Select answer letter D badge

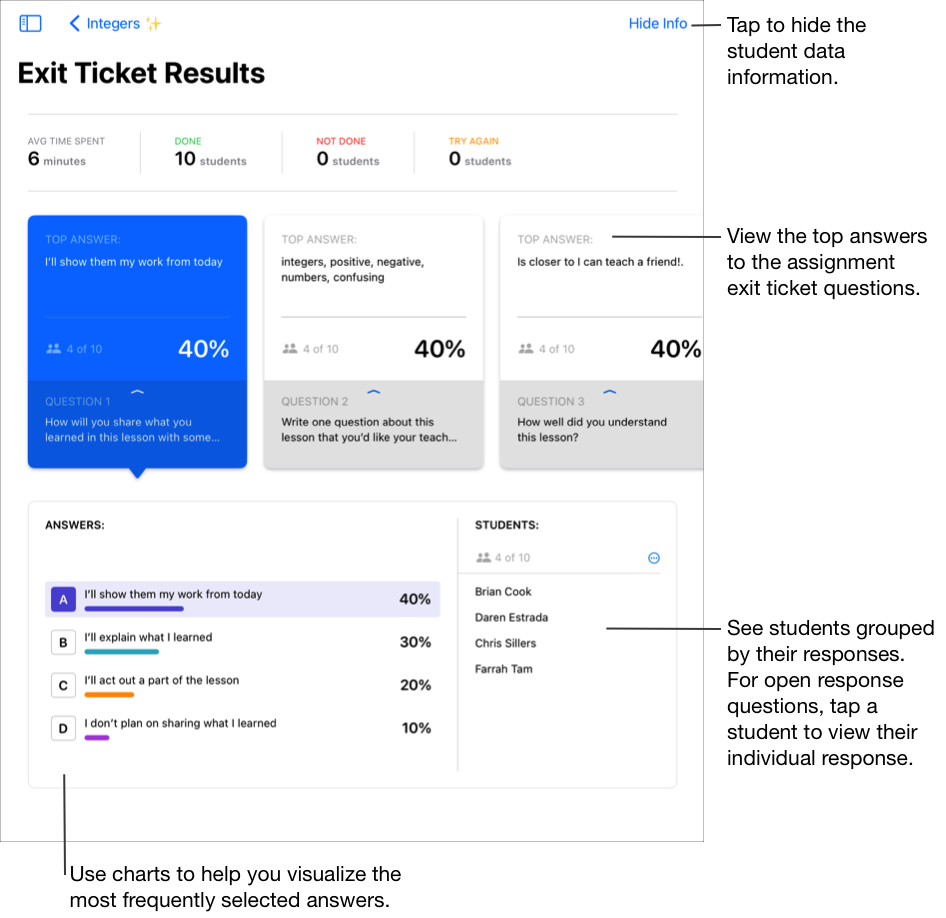[x=63, y=728]
